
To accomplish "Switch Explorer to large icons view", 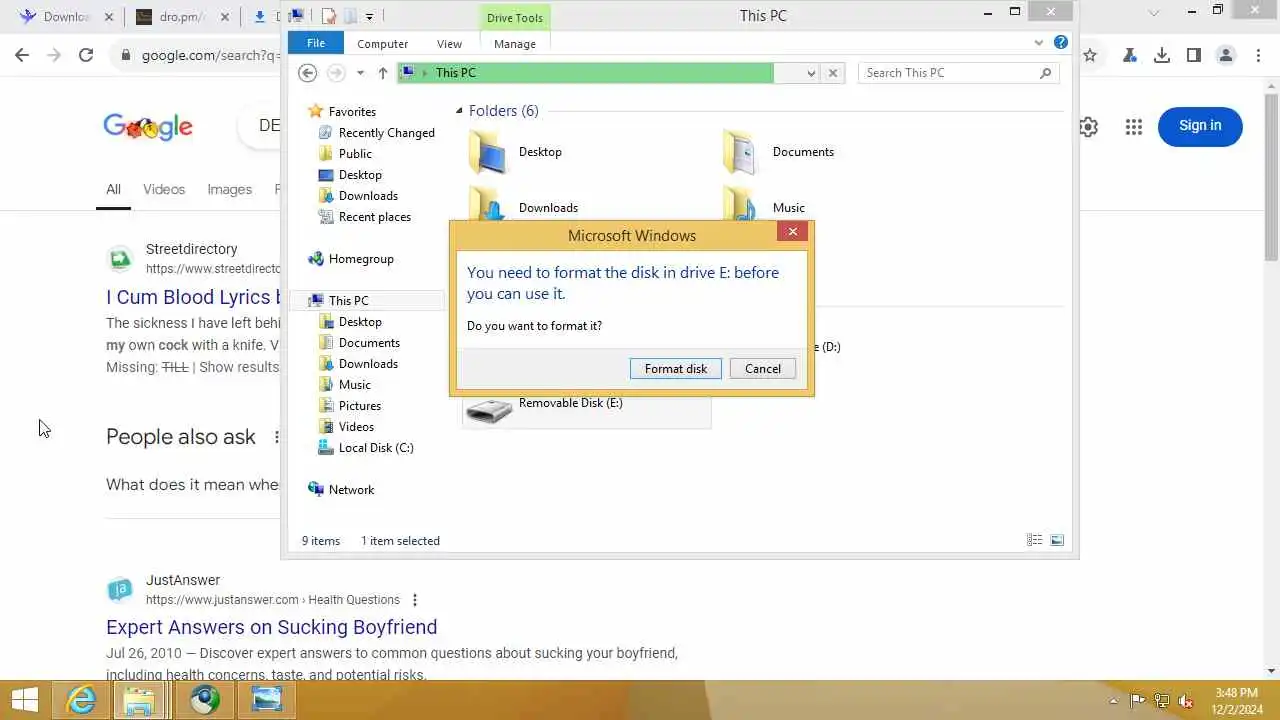I will 1057,540.
